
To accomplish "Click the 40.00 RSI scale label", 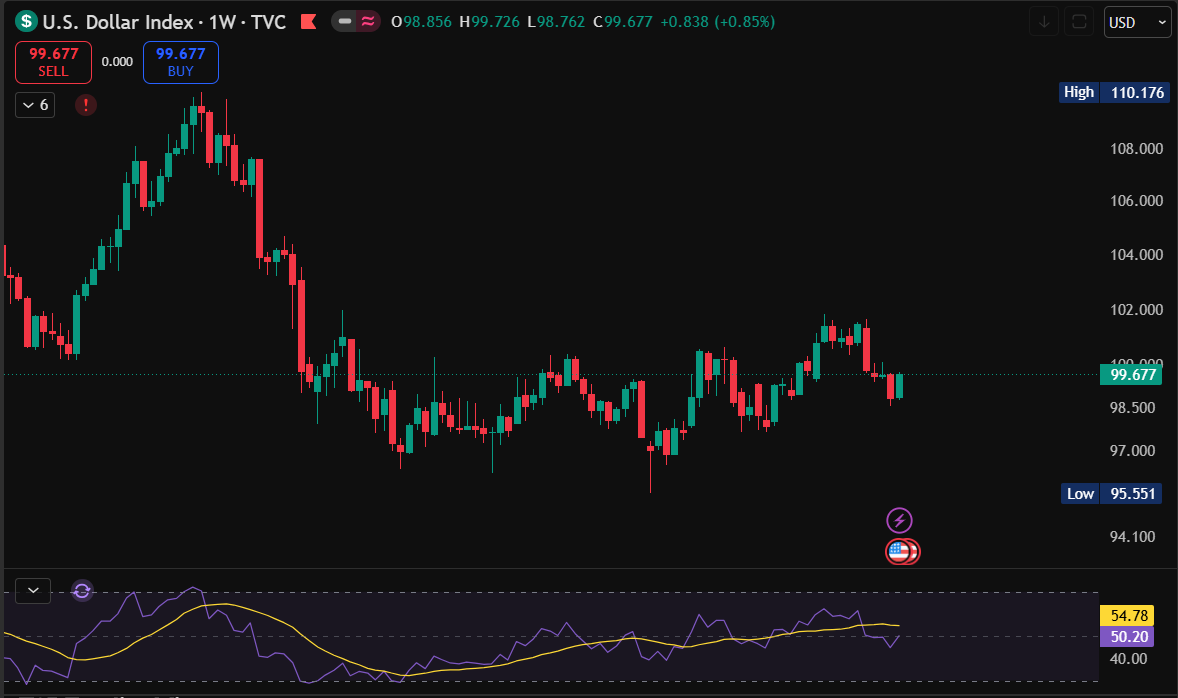I will pos(1128,659).
